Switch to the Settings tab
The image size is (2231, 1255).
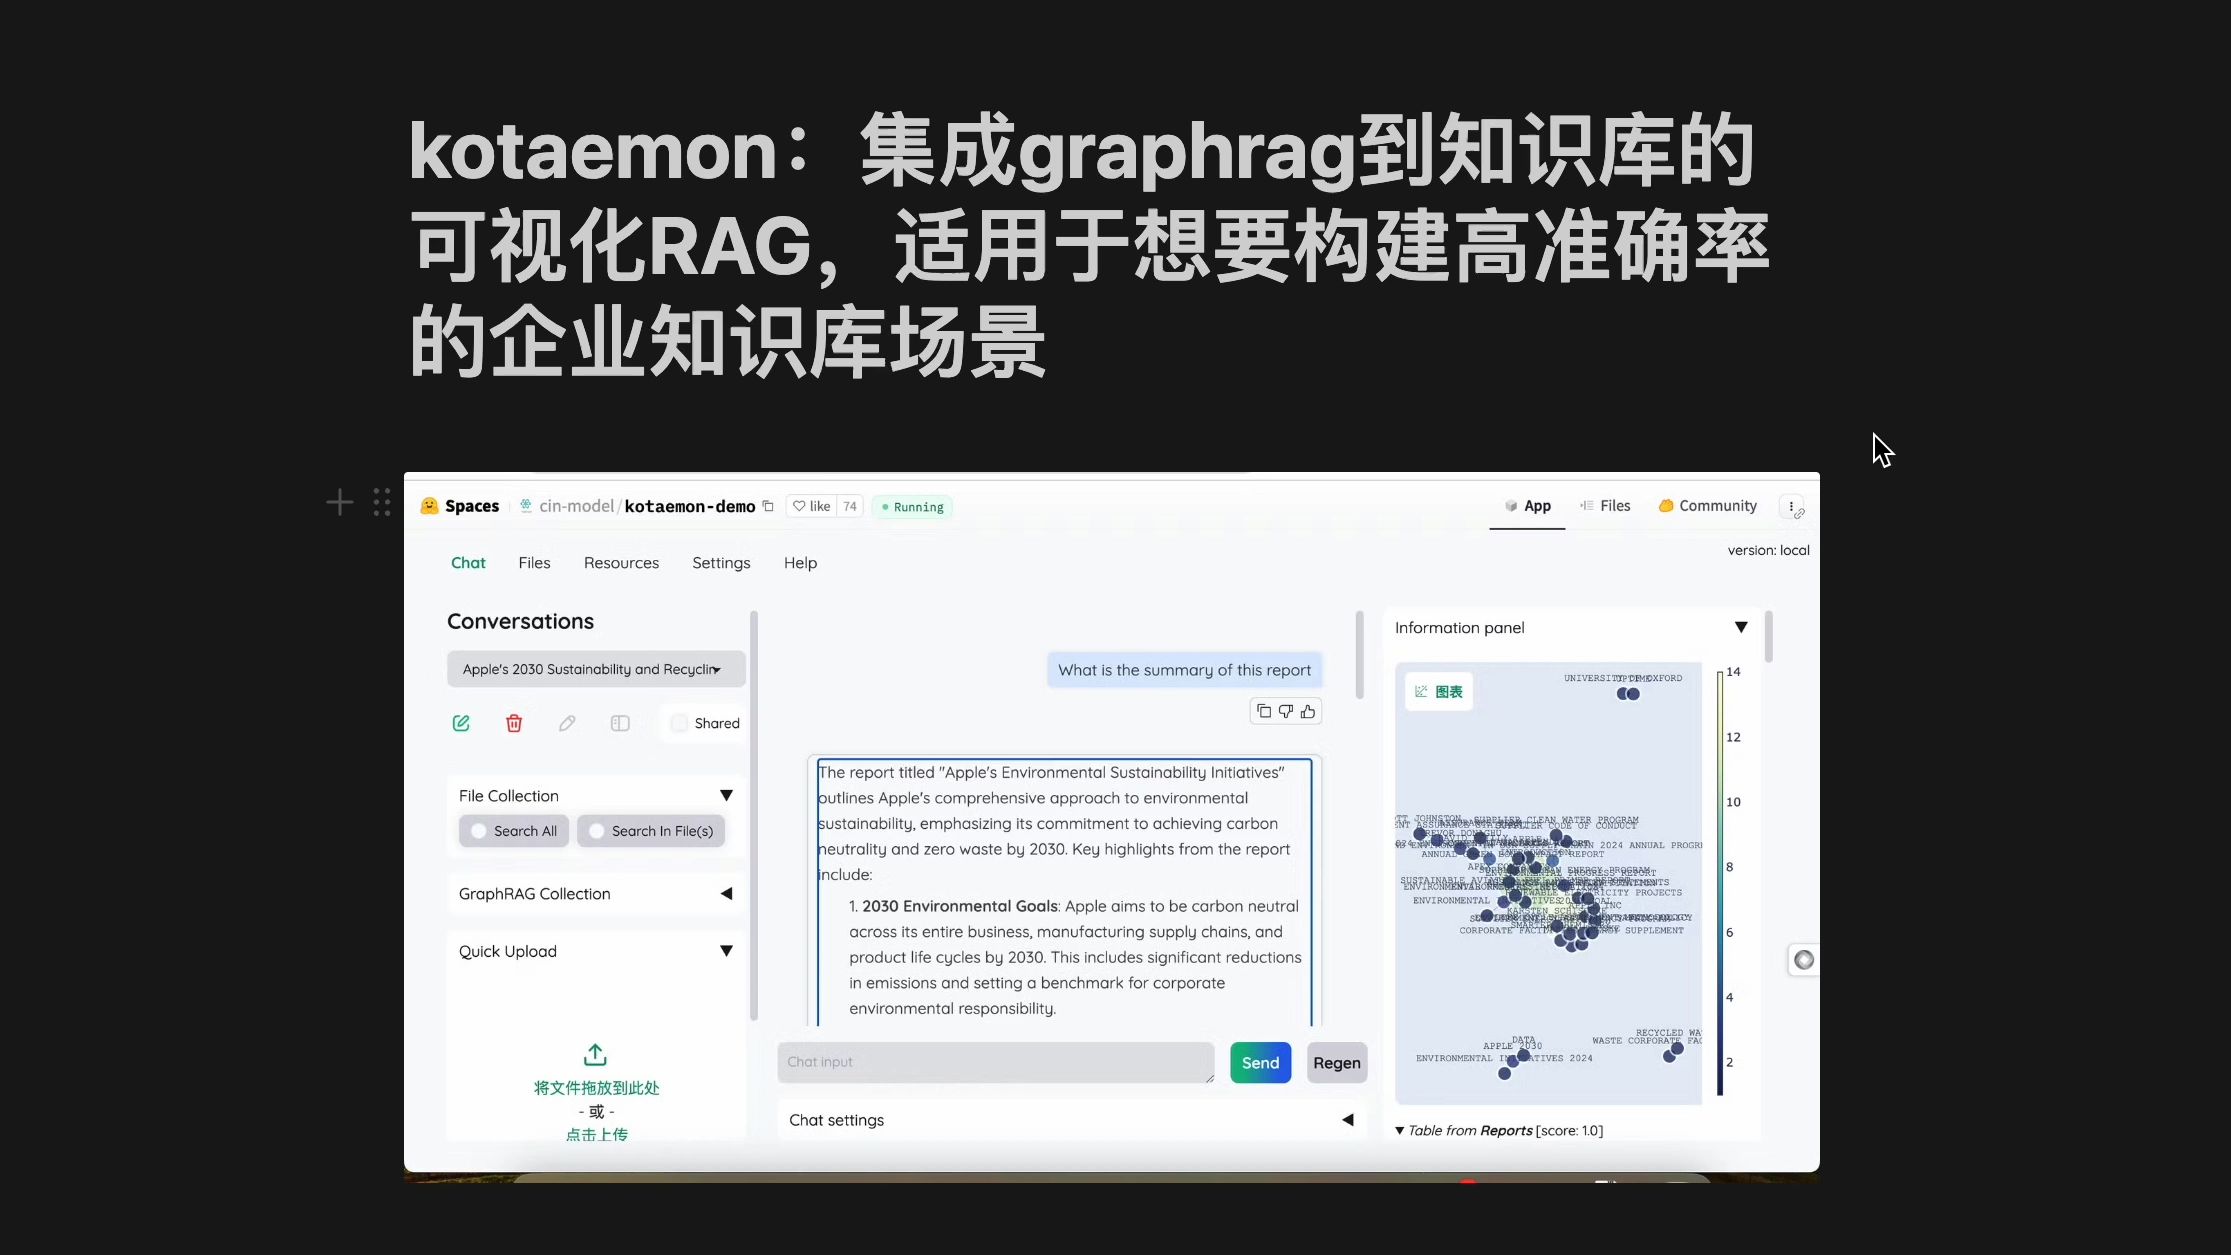coord(722,562)
